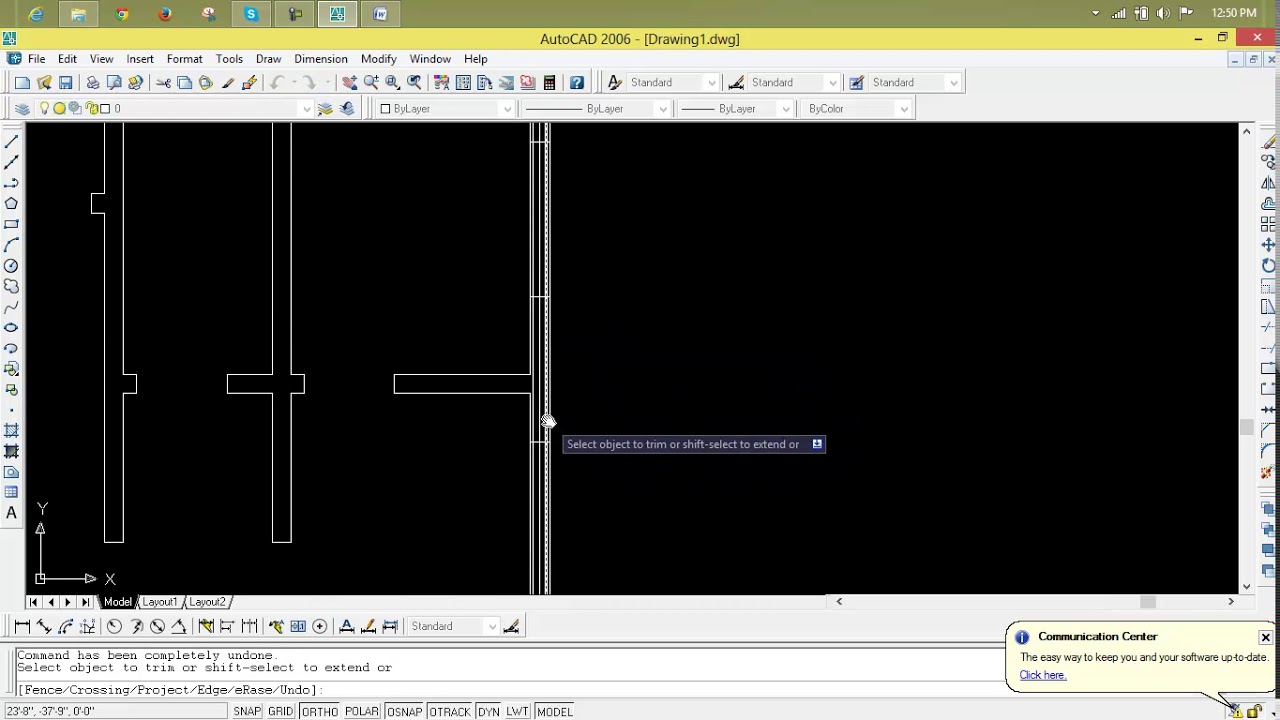Open the table style Standard dropdown

point(954,83)
